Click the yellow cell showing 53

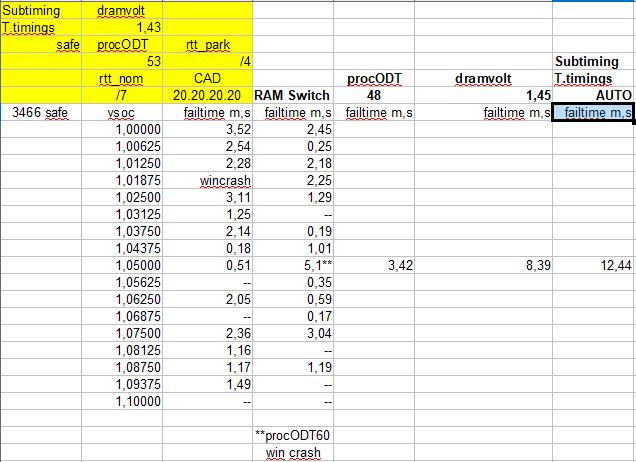[x=122, y=61]
